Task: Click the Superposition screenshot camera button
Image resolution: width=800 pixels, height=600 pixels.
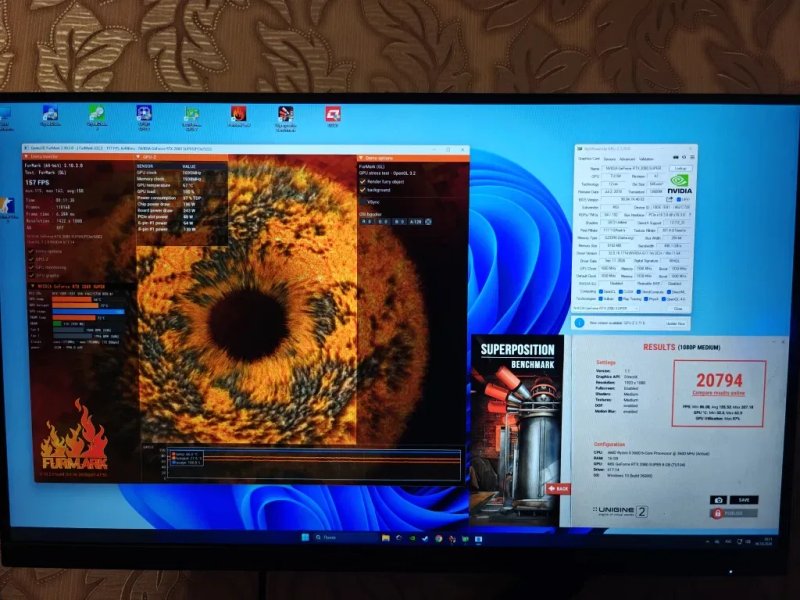Action: coord(718,500)
